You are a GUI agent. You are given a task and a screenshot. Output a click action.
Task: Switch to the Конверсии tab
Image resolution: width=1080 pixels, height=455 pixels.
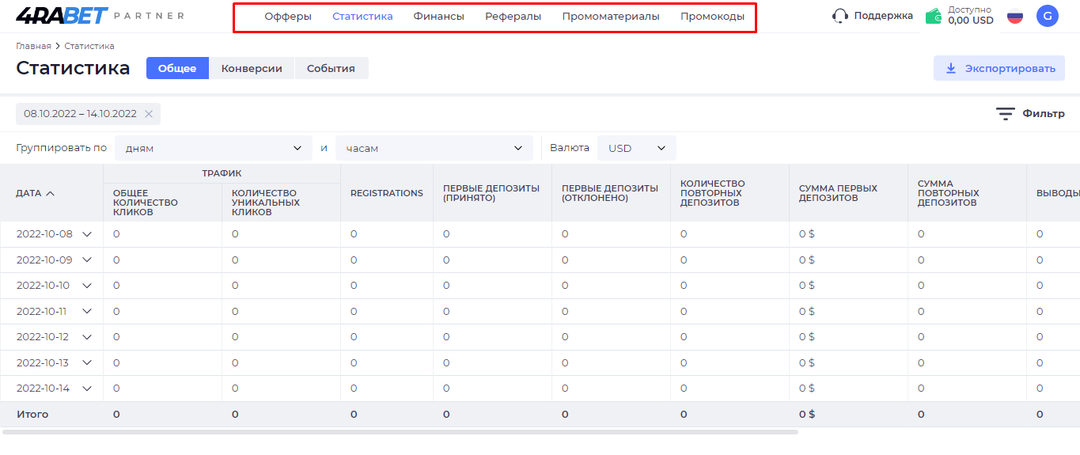click(251, 68)
